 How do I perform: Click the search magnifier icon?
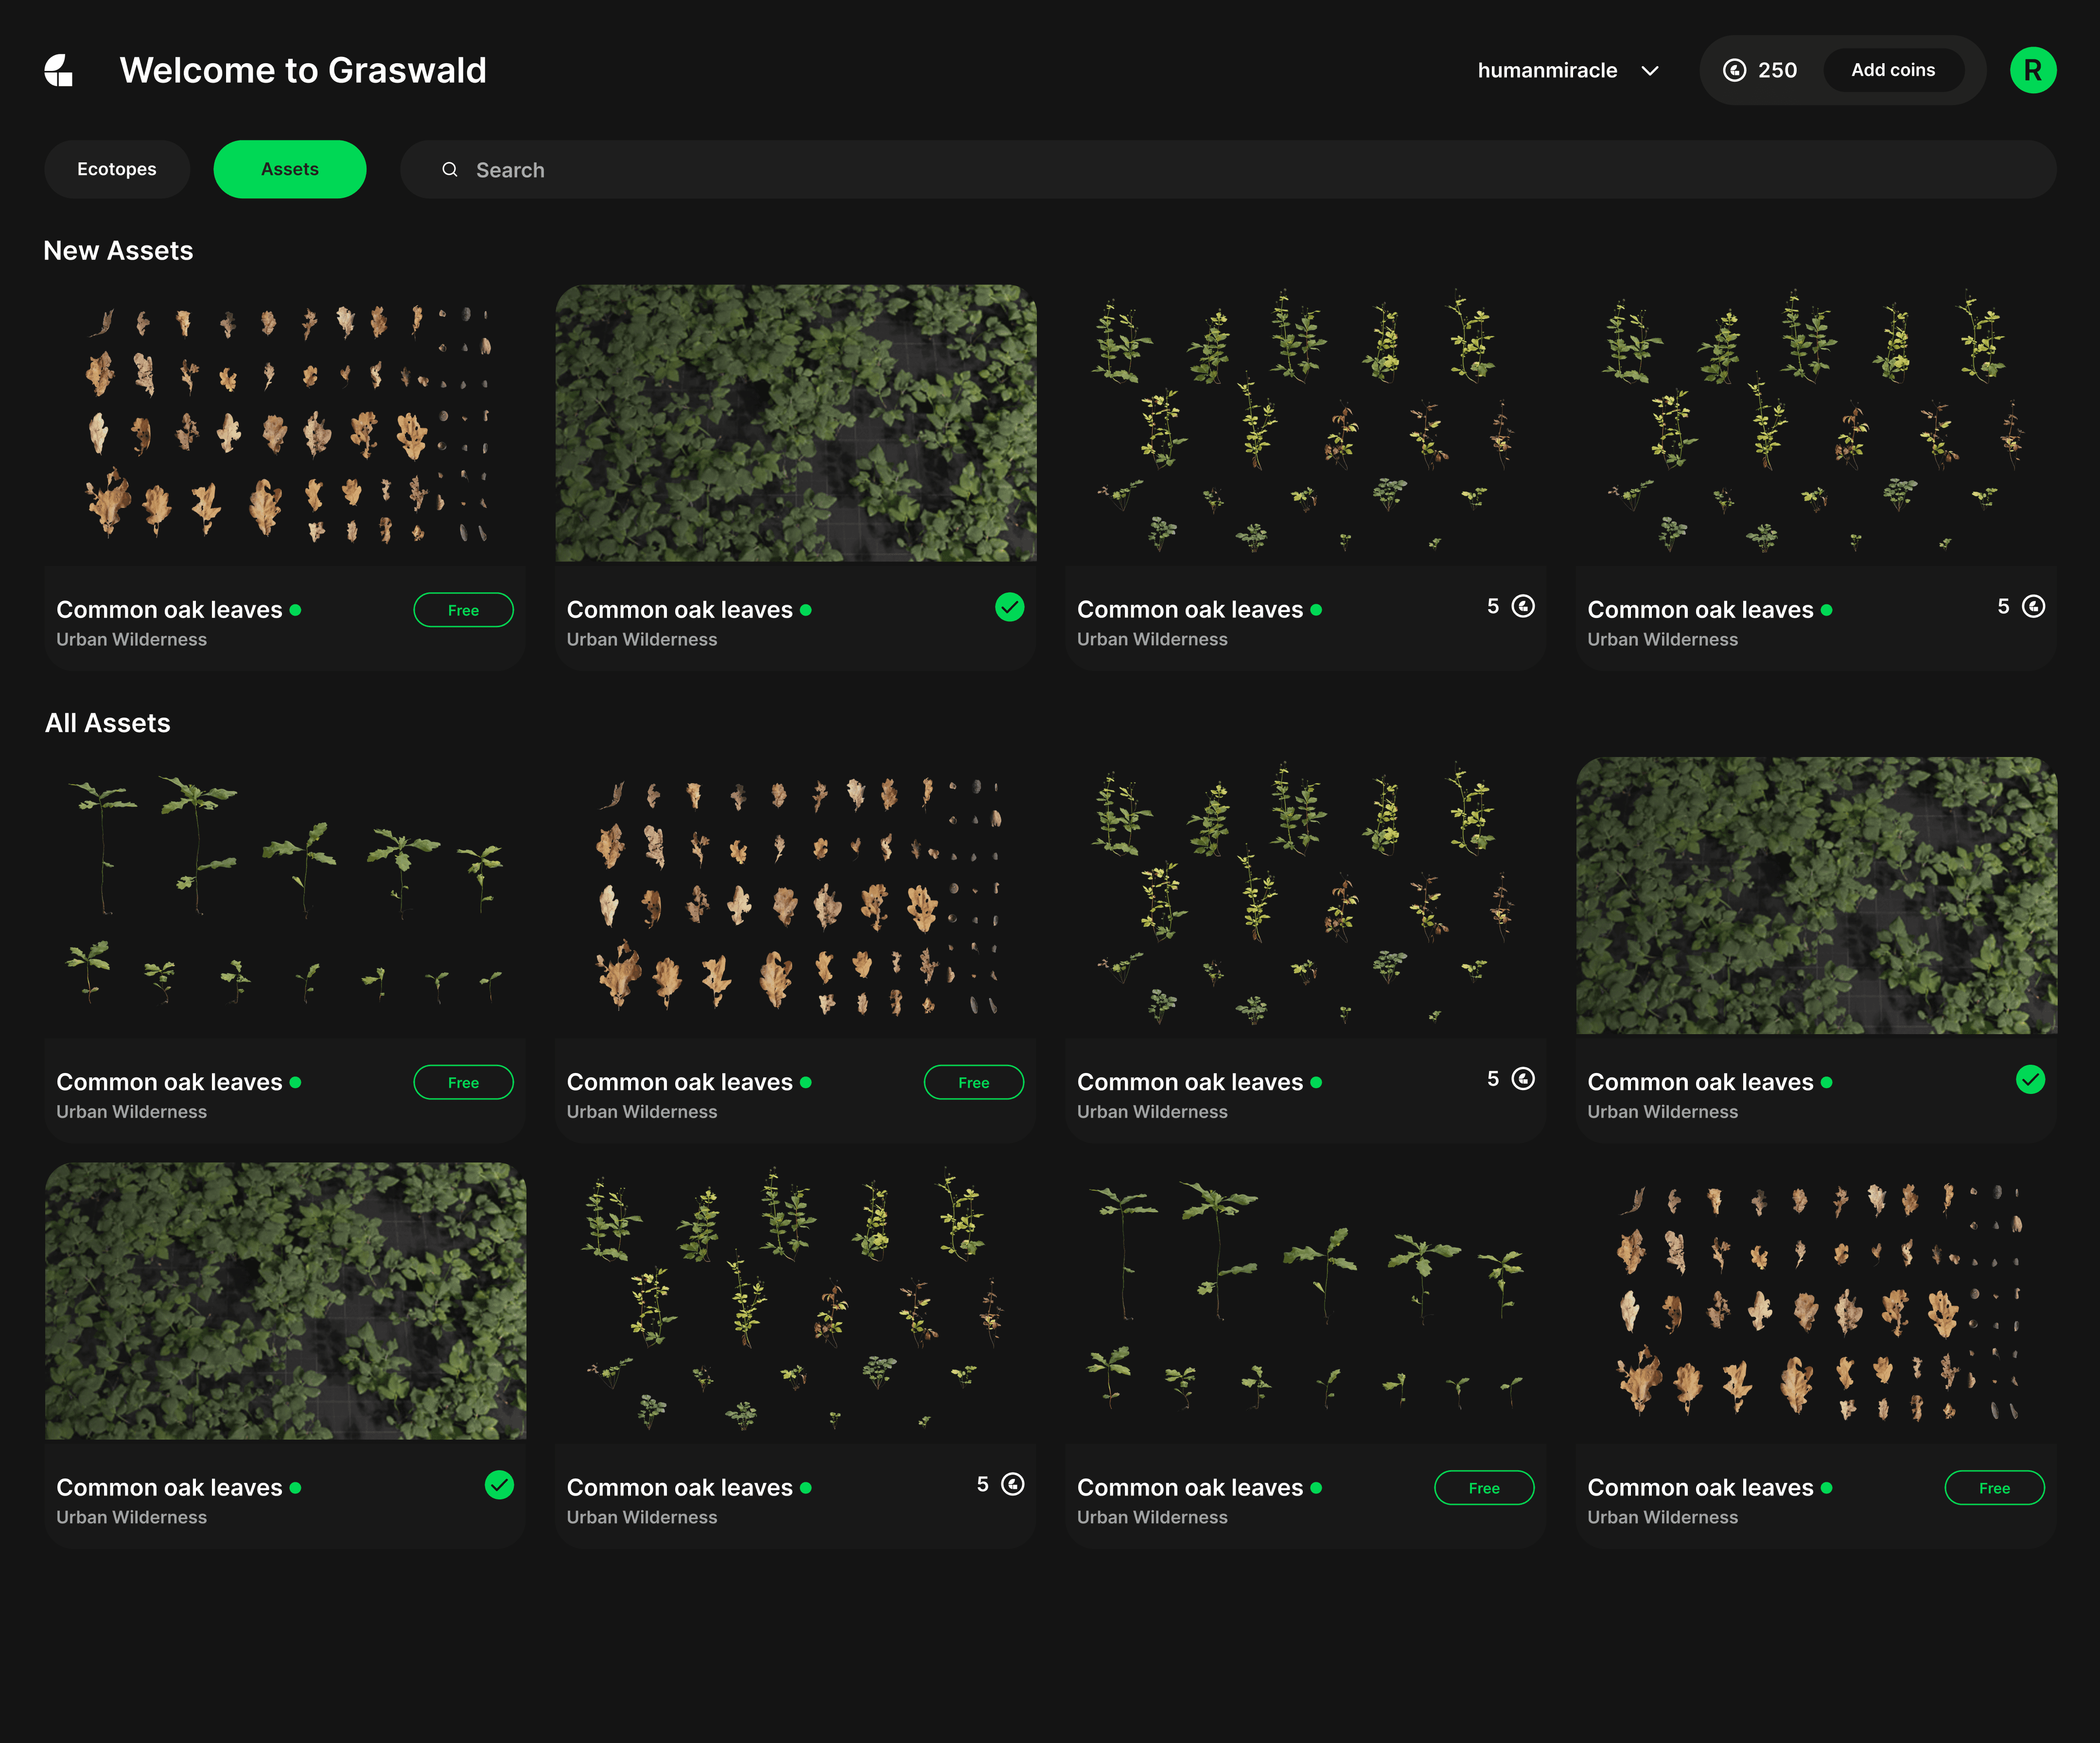[450, 170]
